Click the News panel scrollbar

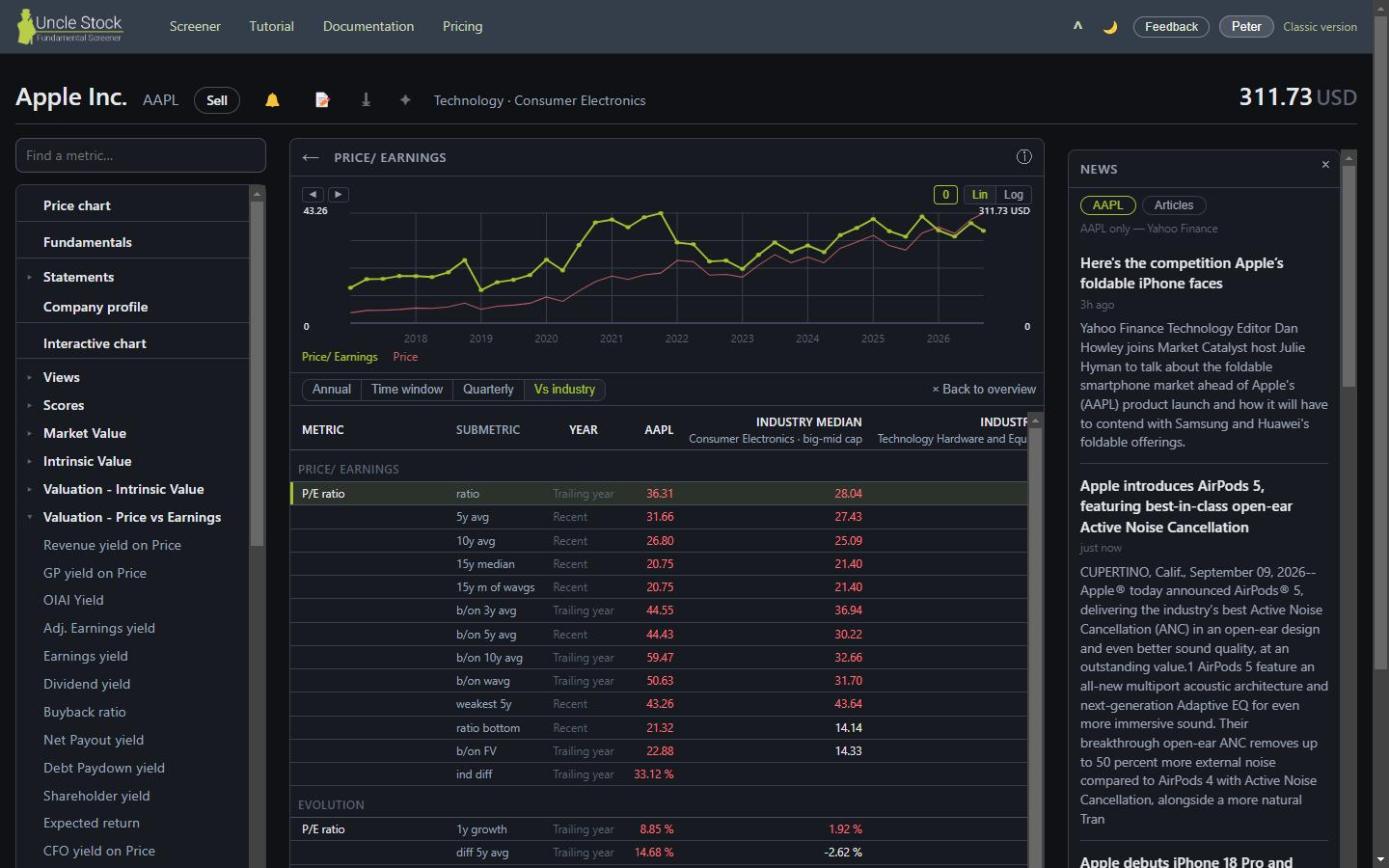click(1348, 275)
